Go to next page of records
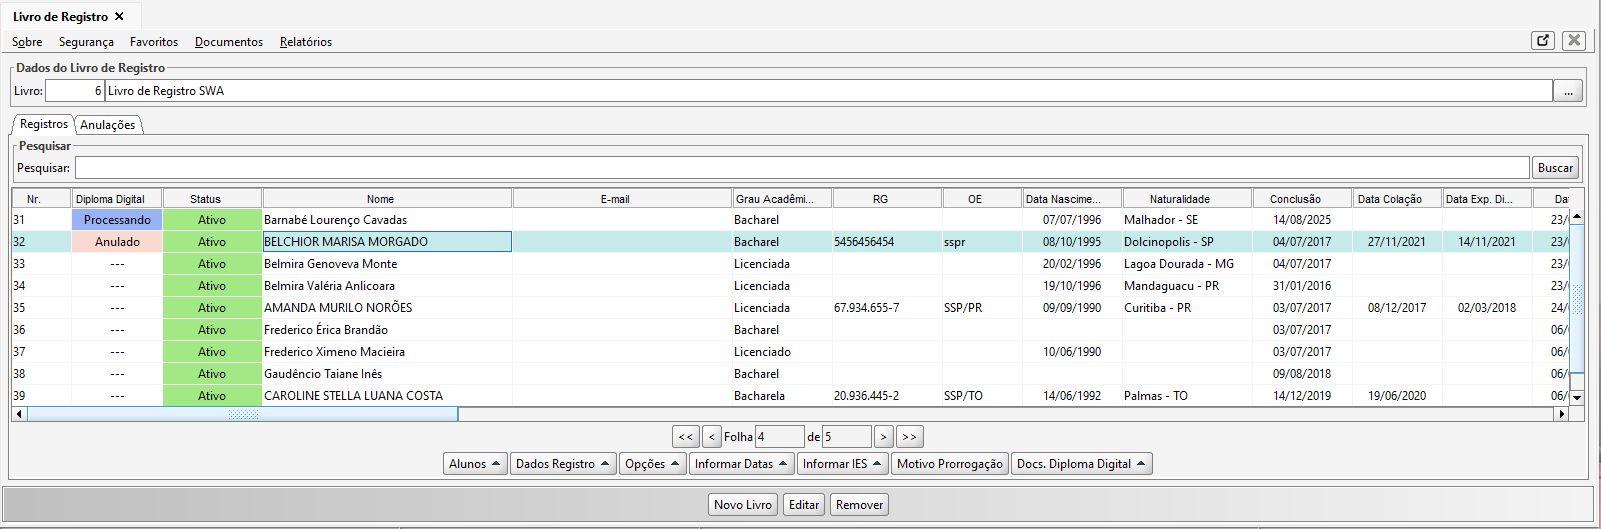1601x529 pixels. (884, 437)
